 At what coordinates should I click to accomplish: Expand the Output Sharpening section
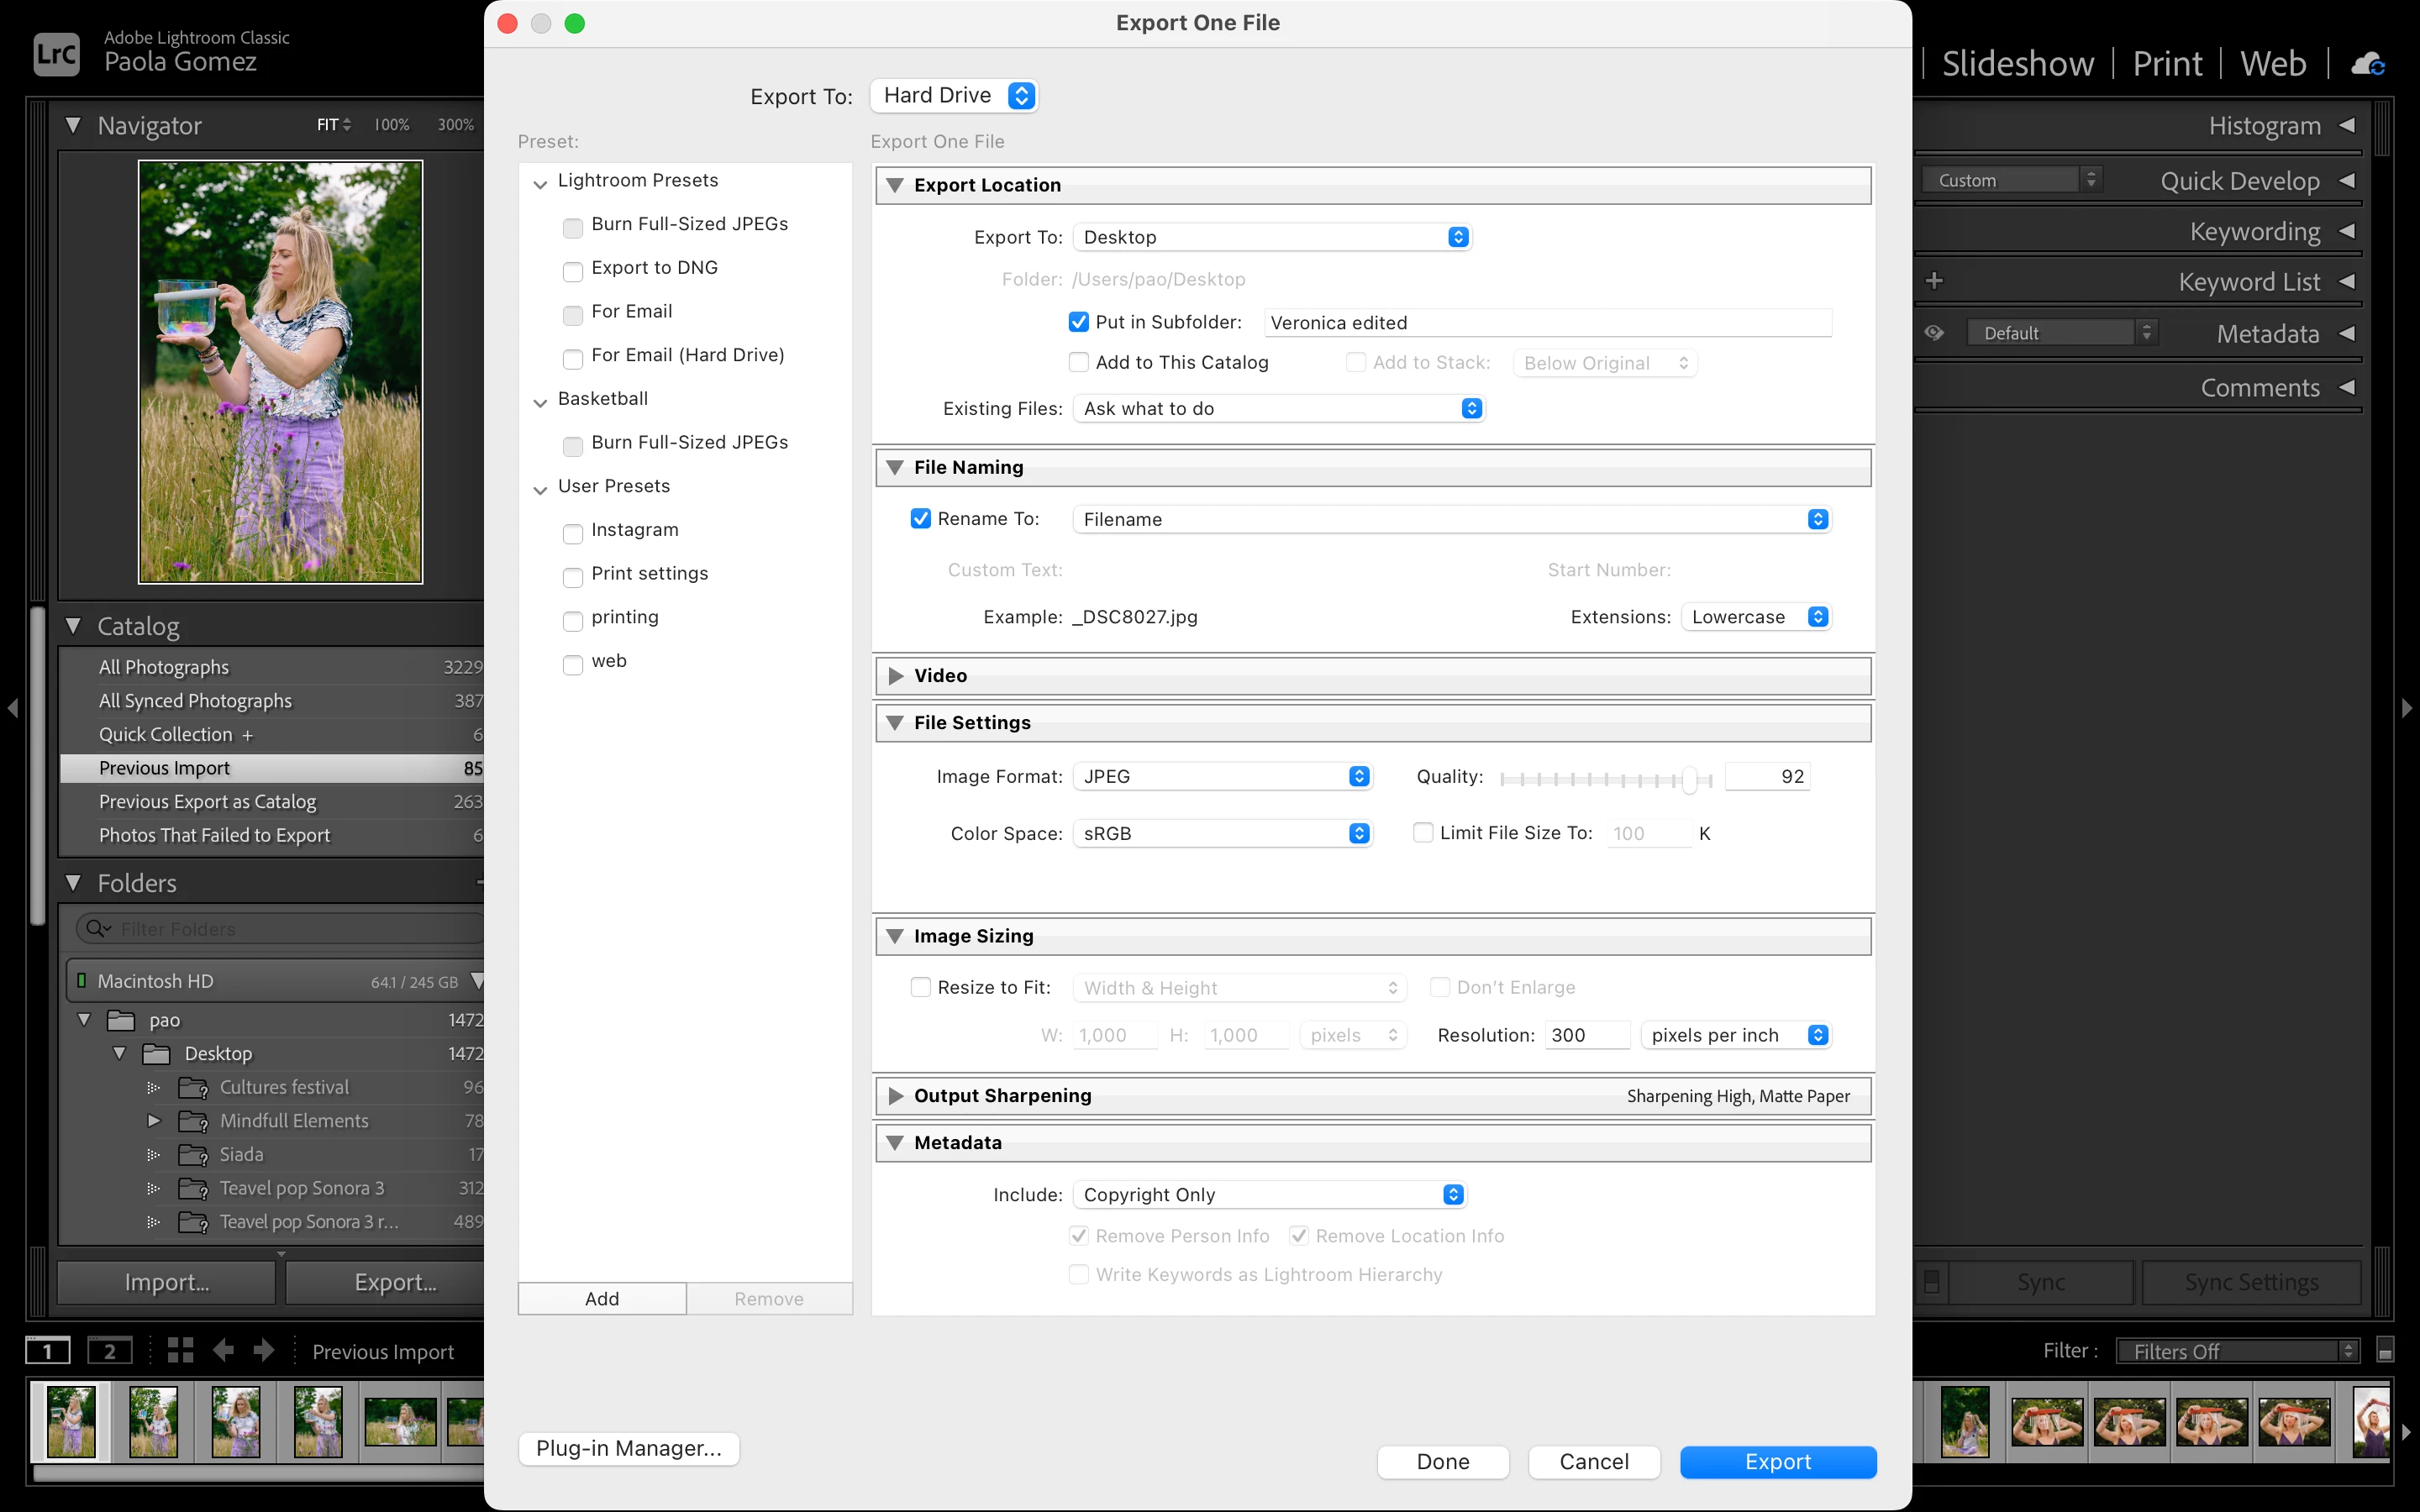[x=895, y=1095]
